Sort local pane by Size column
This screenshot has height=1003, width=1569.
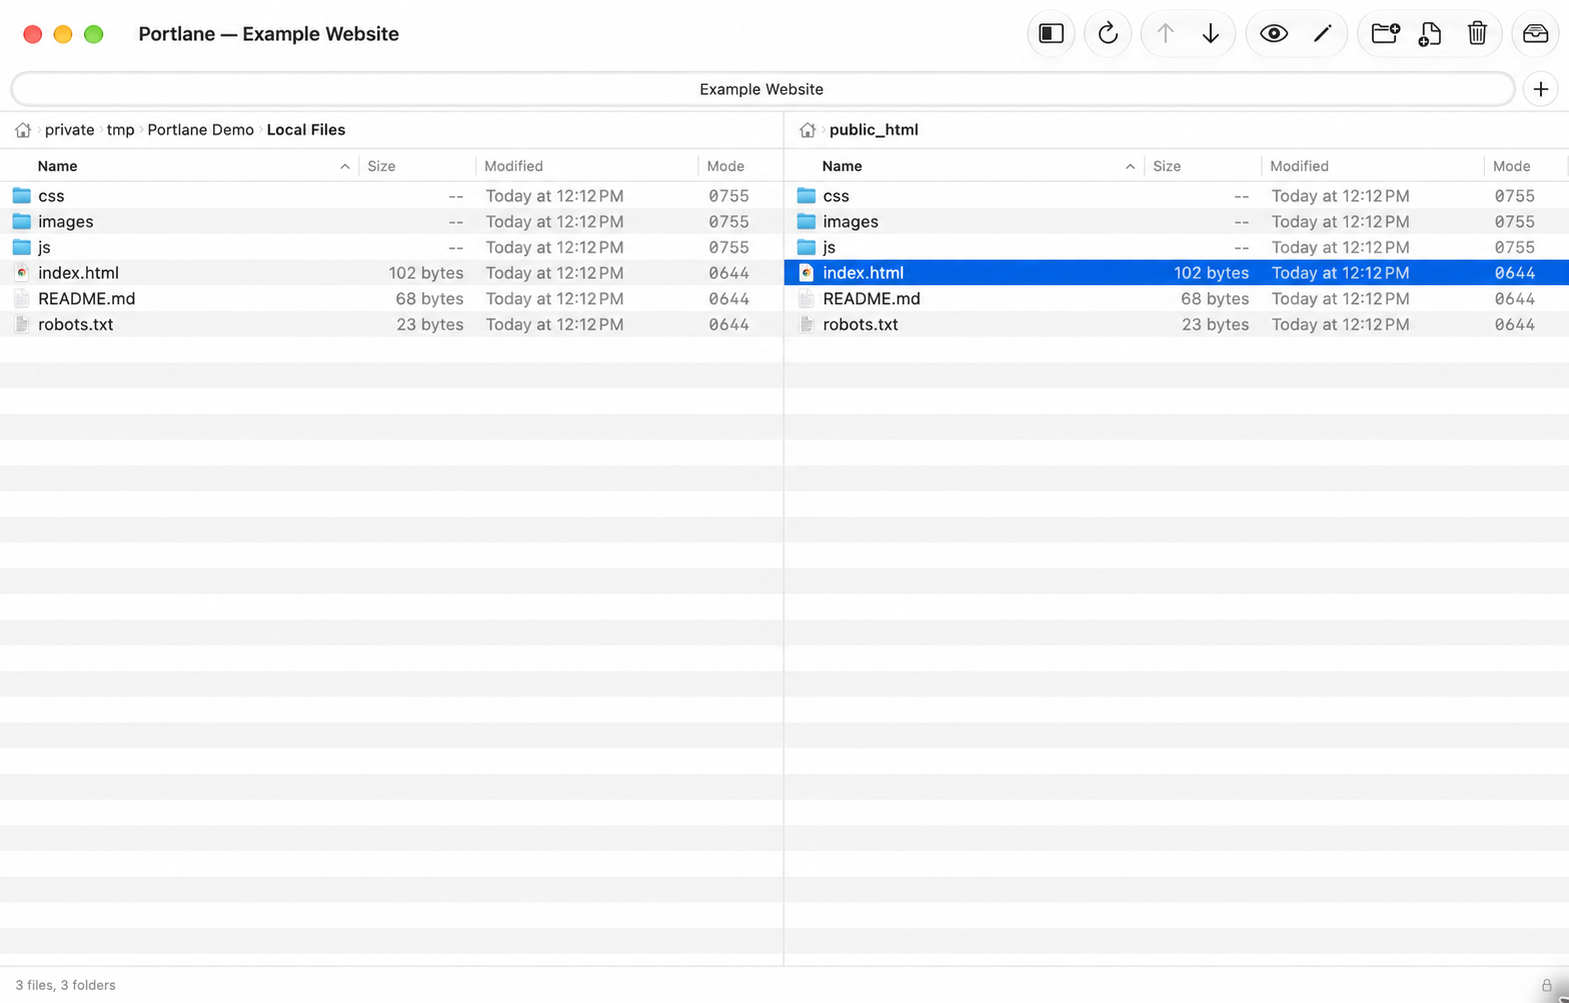(417, 166)
